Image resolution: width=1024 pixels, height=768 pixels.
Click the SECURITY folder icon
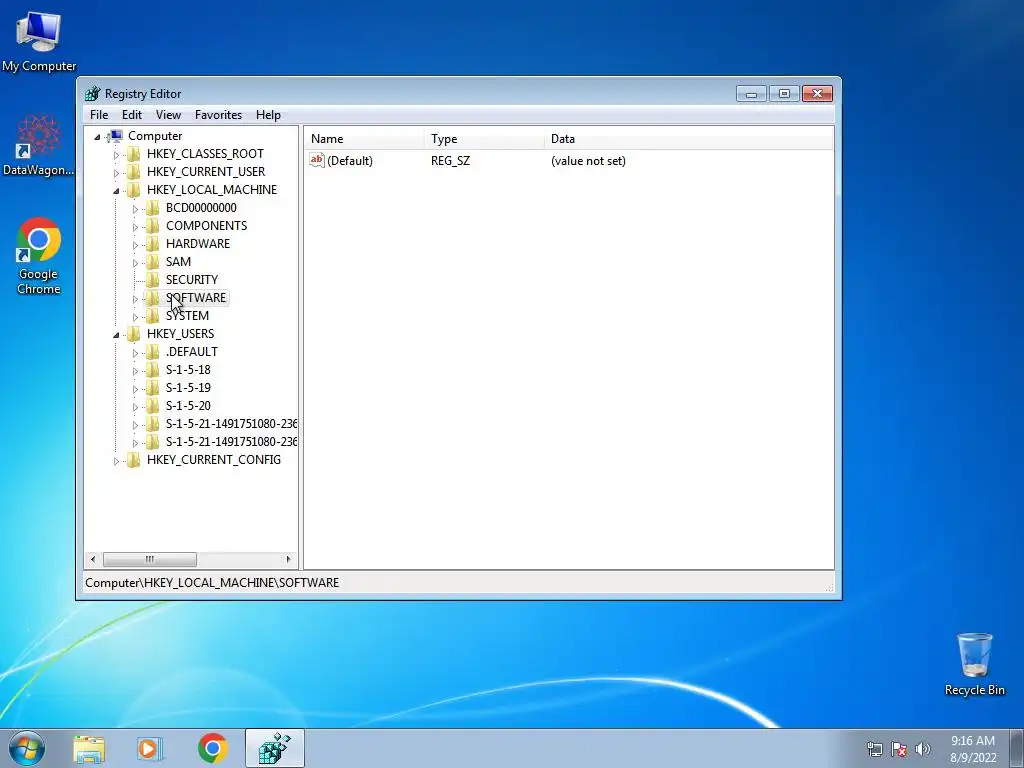coord(152,280)
